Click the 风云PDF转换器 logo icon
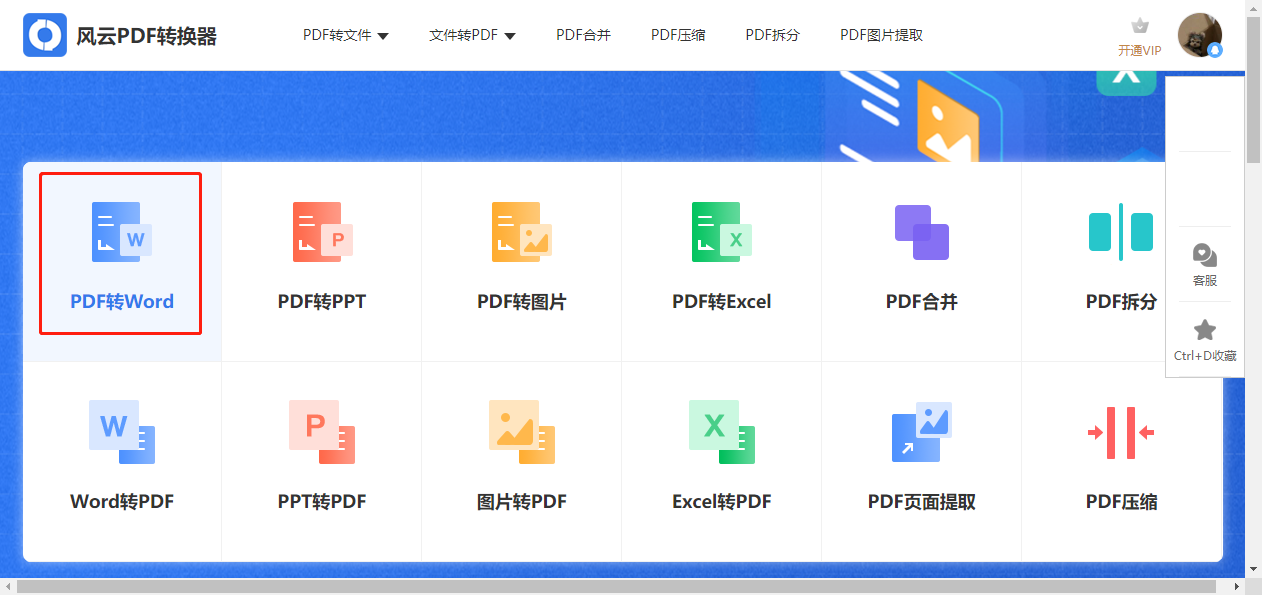Viewport: 1262px width, 595px height. [45, 35]
